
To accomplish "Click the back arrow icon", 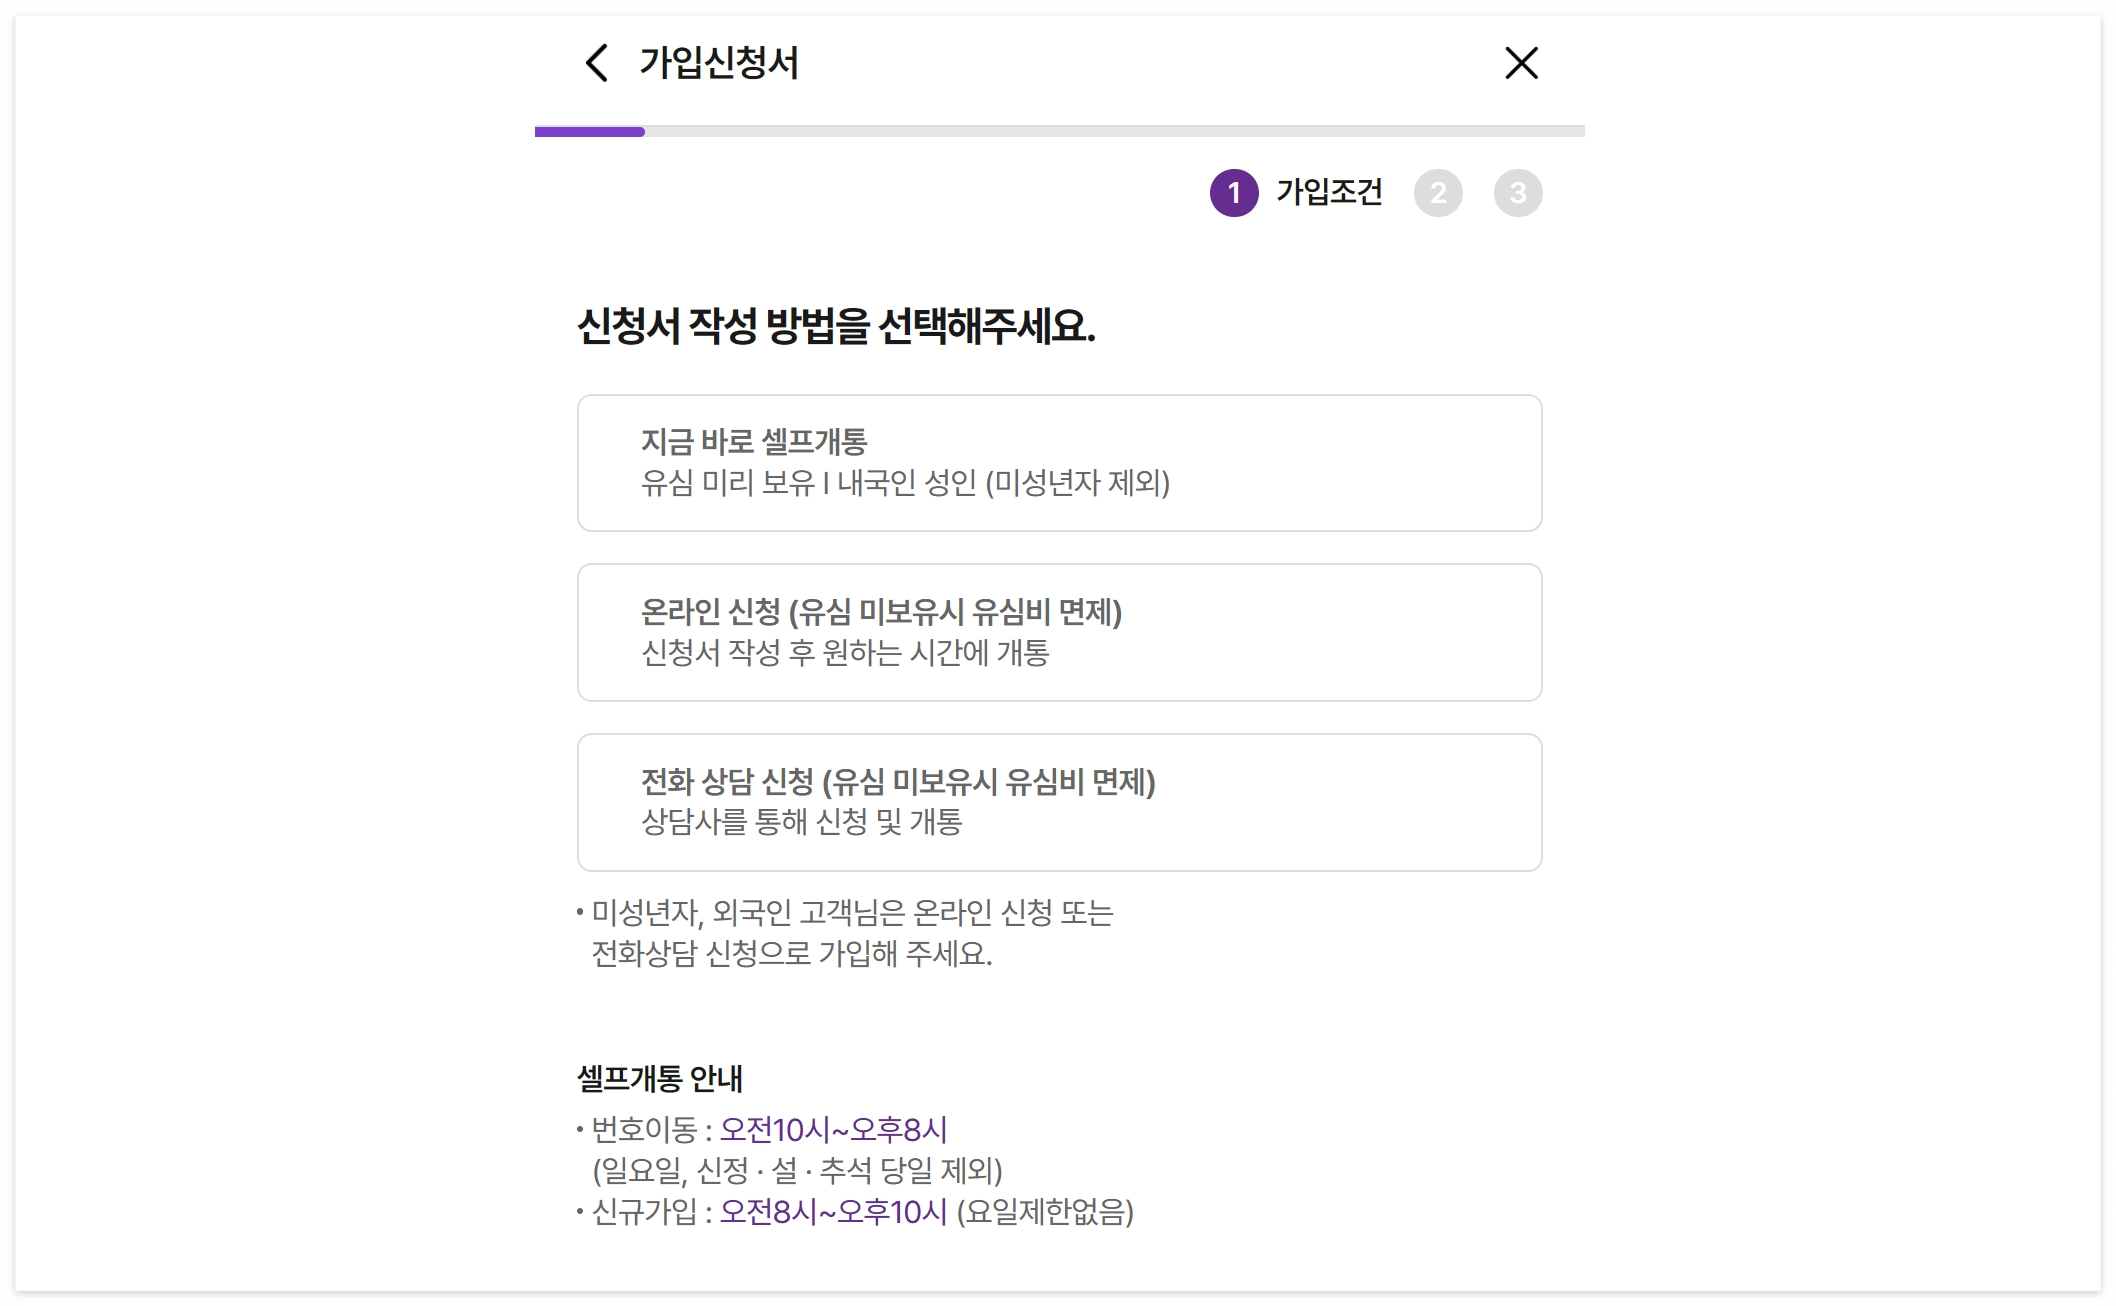I will (597, 63).
